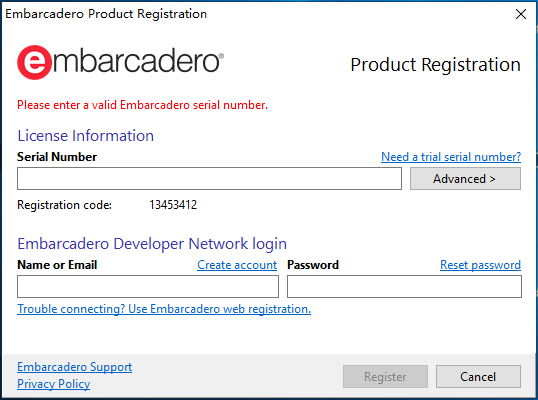Open the 'Need a trial serial number?' link
538x400 pixels.
coord(451,157)
